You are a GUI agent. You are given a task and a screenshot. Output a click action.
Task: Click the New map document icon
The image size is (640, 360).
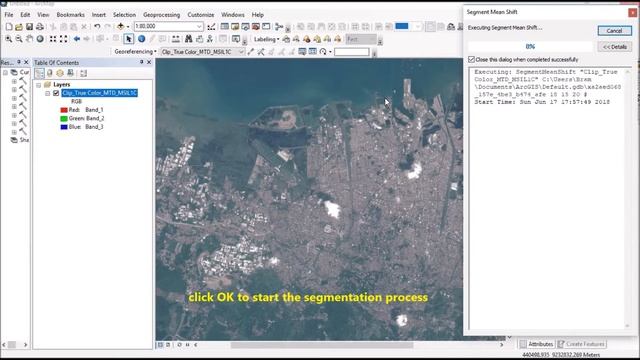(x=9, y=27)
